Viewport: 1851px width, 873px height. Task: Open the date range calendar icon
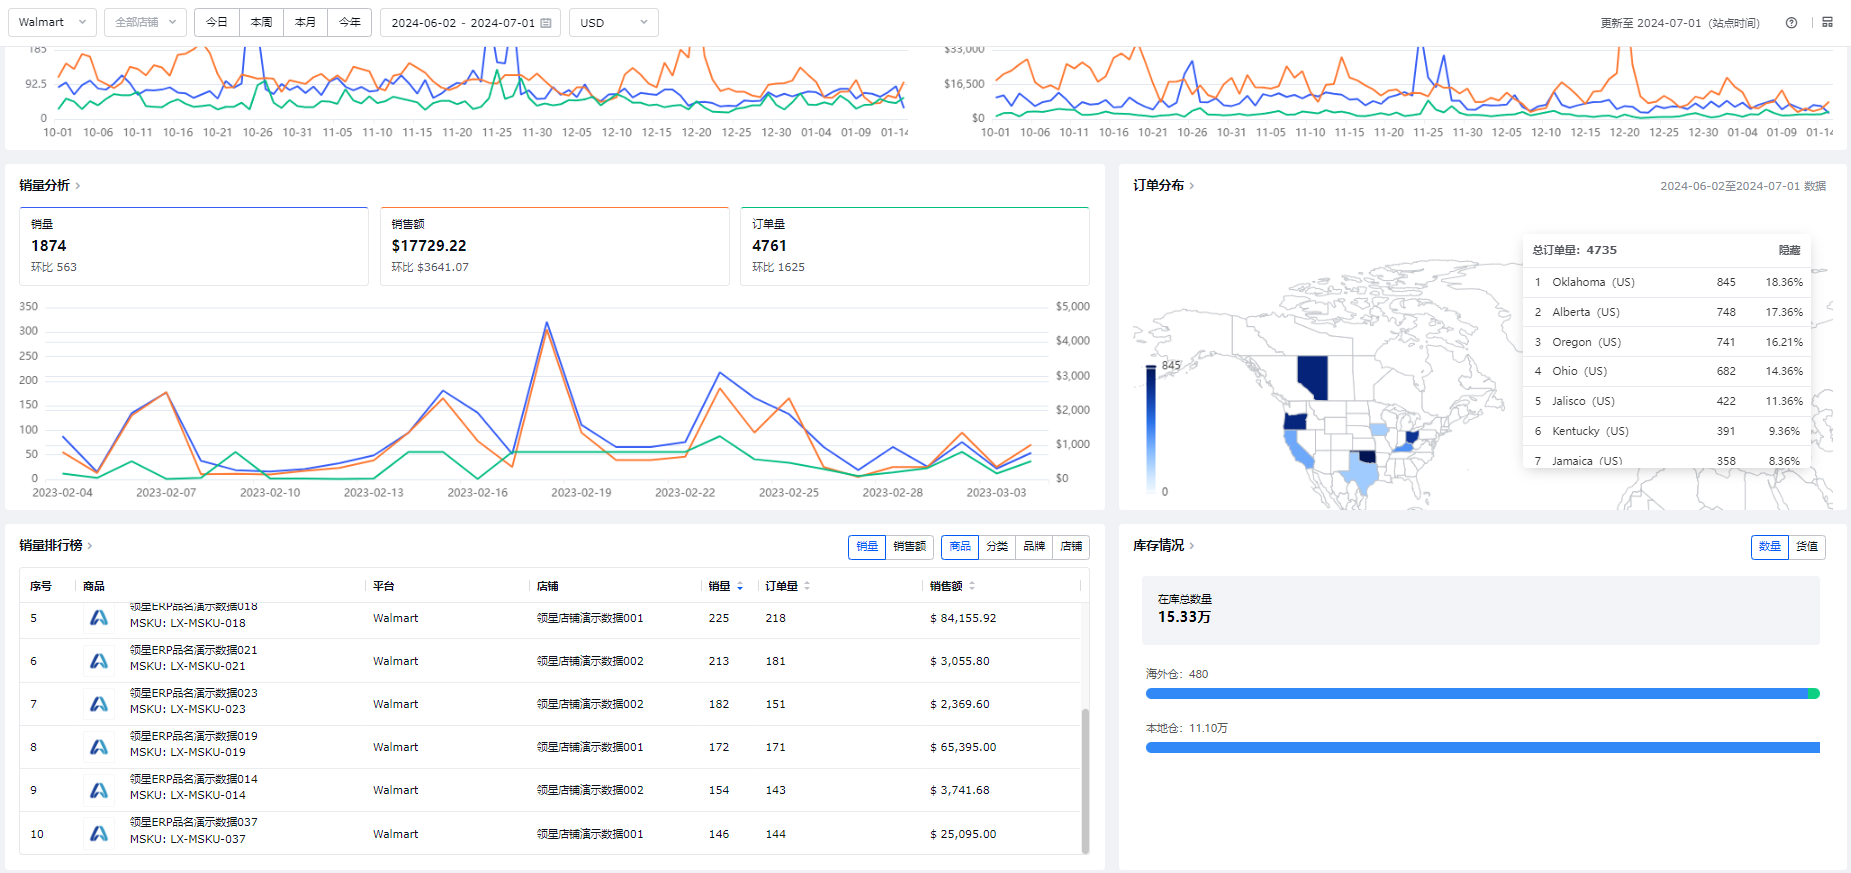point(546,23)
